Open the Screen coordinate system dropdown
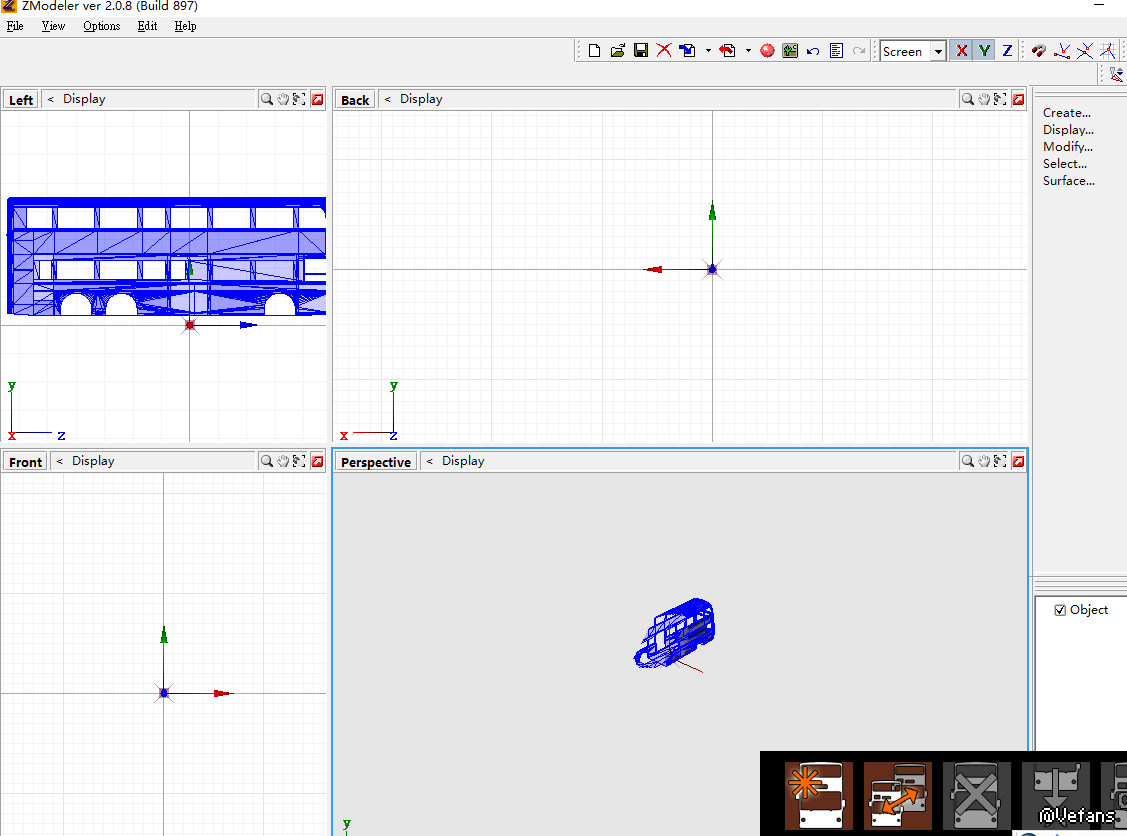Viewport: 1127px width, 836px height. tap(938, 52)
